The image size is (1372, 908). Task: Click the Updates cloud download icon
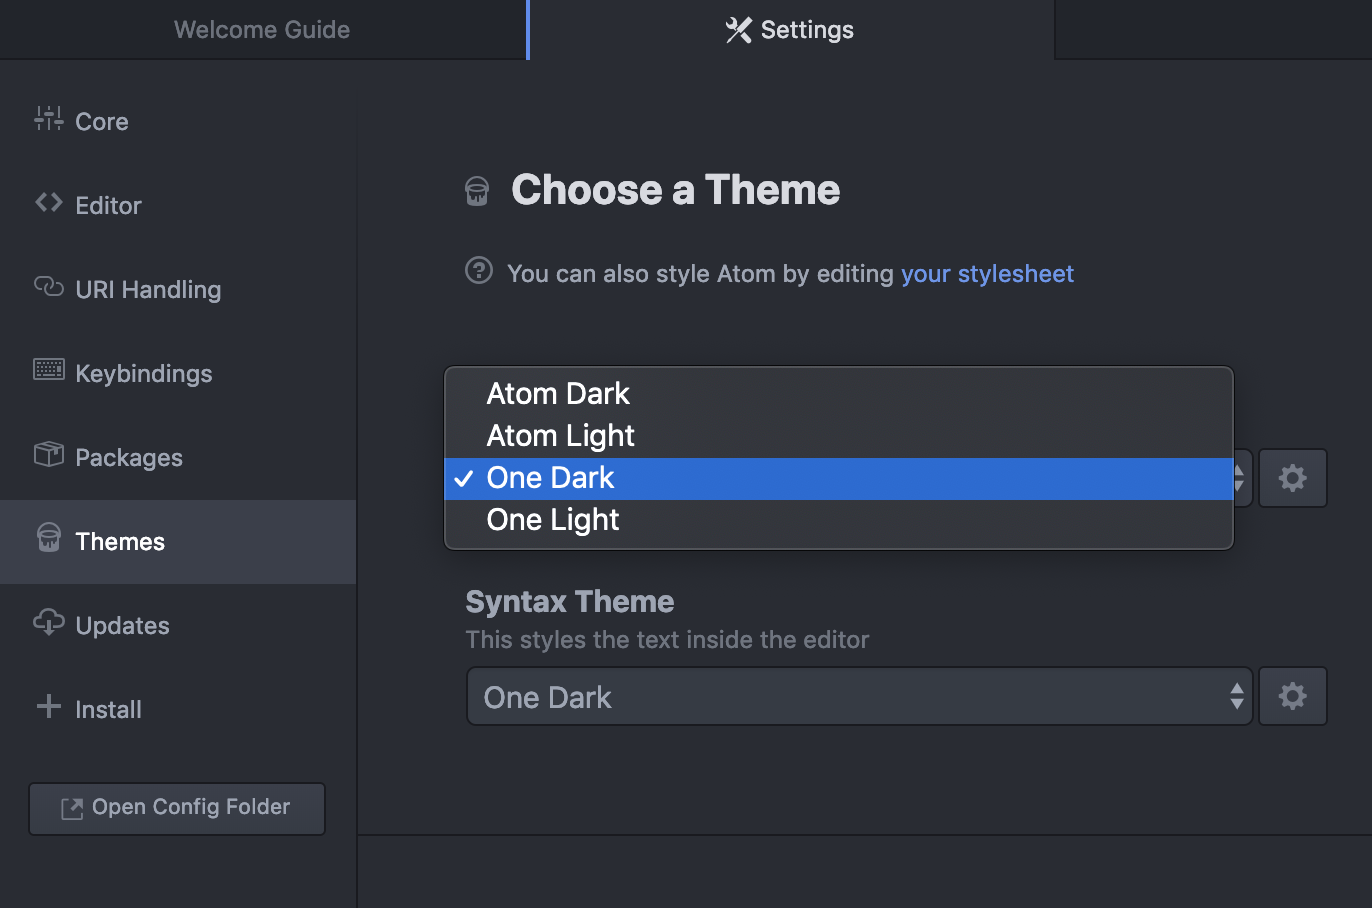tap(48, 622)
